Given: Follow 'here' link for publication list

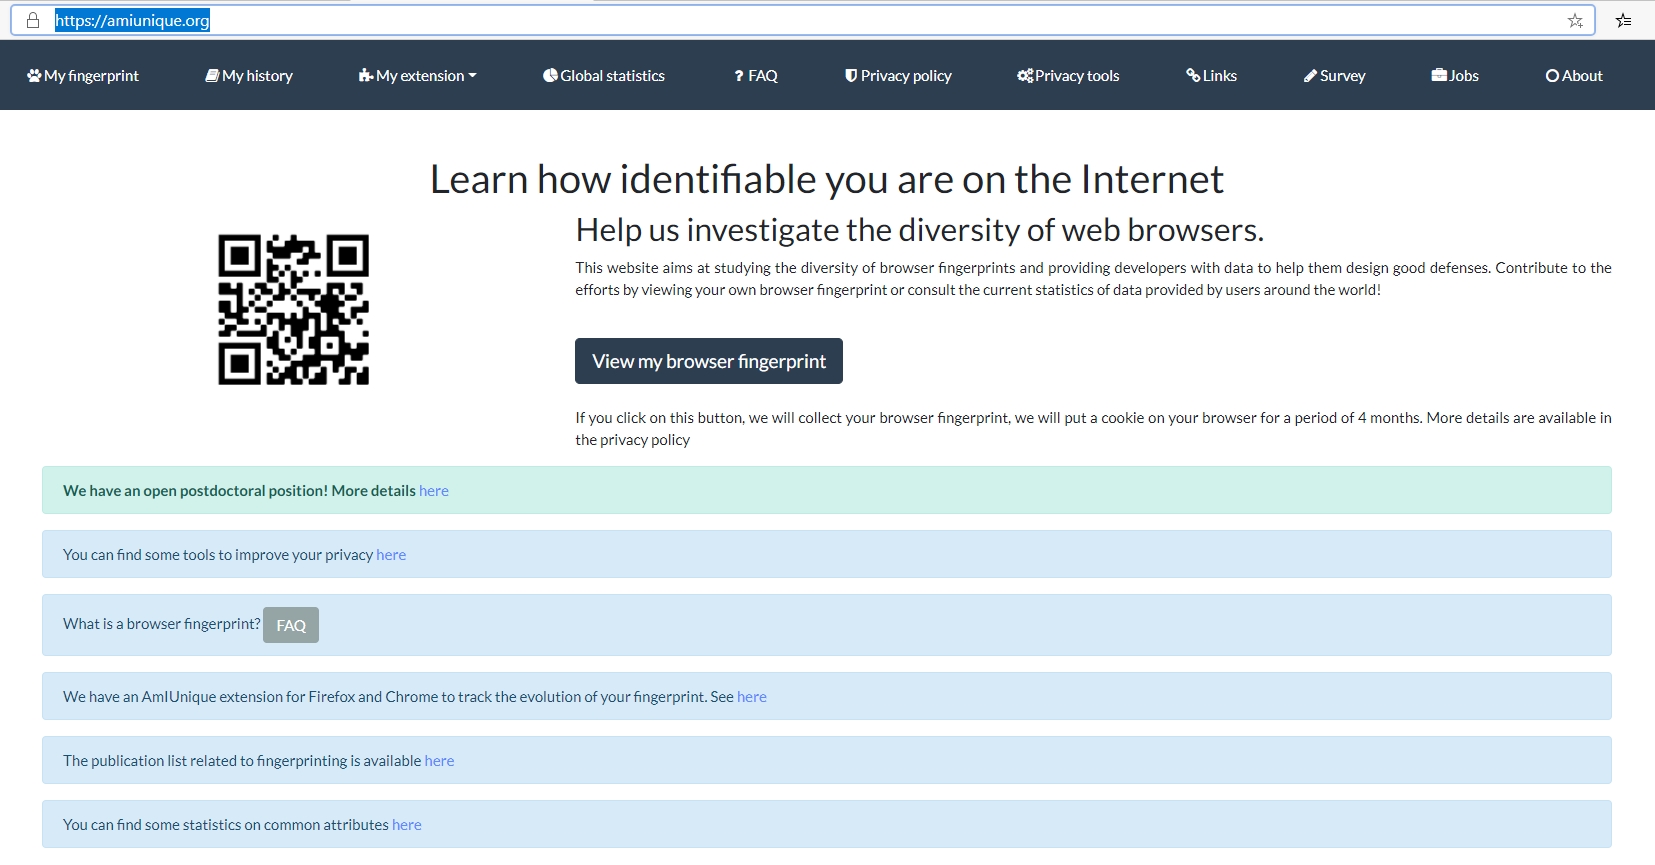Looking at the screenshot, I should (x=439, y=761).
